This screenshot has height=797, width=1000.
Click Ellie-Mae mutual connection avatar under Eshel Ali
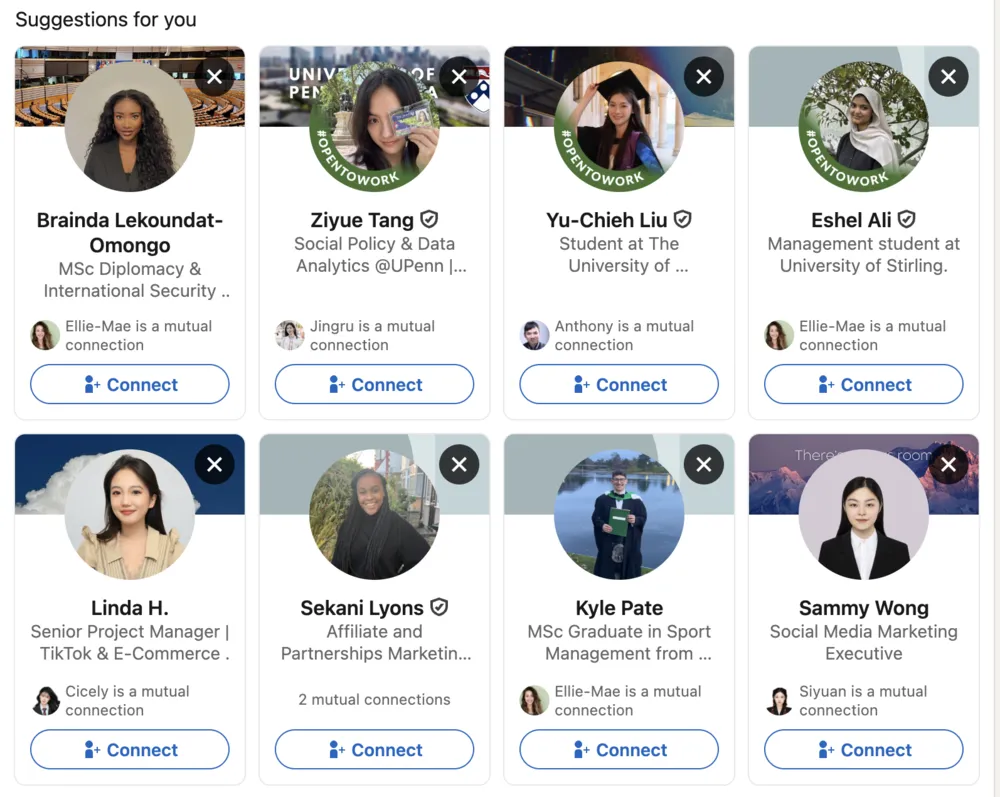click(779, 335)
